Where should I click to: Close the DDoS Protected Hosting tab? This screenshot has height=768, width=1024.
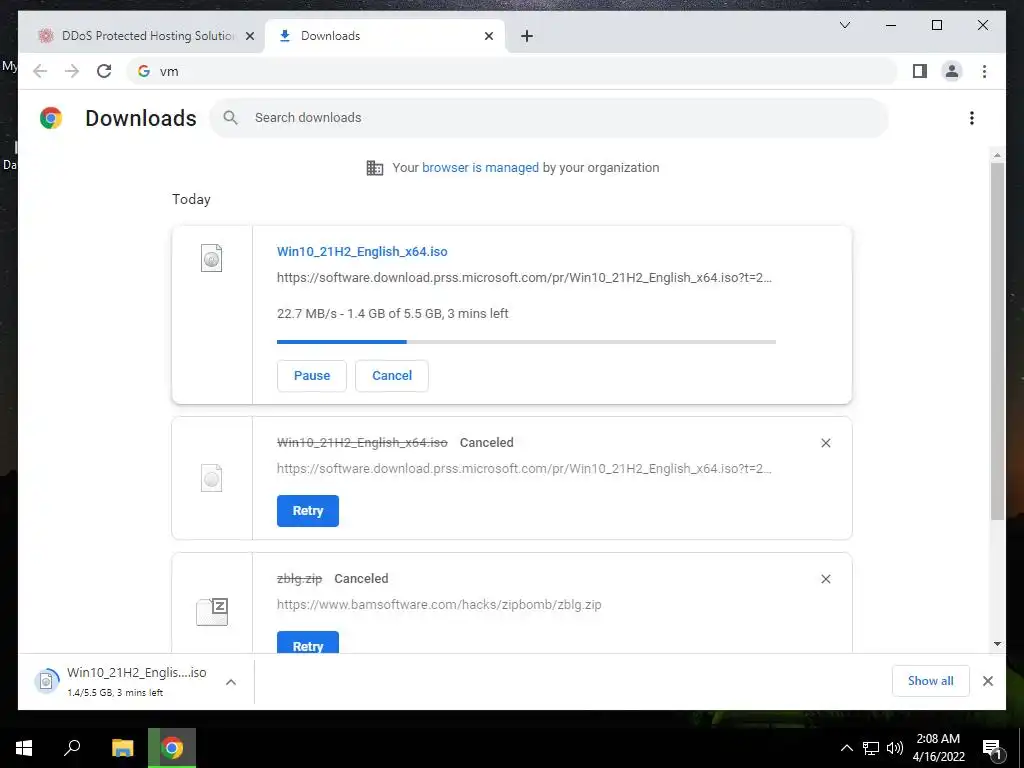249,36
